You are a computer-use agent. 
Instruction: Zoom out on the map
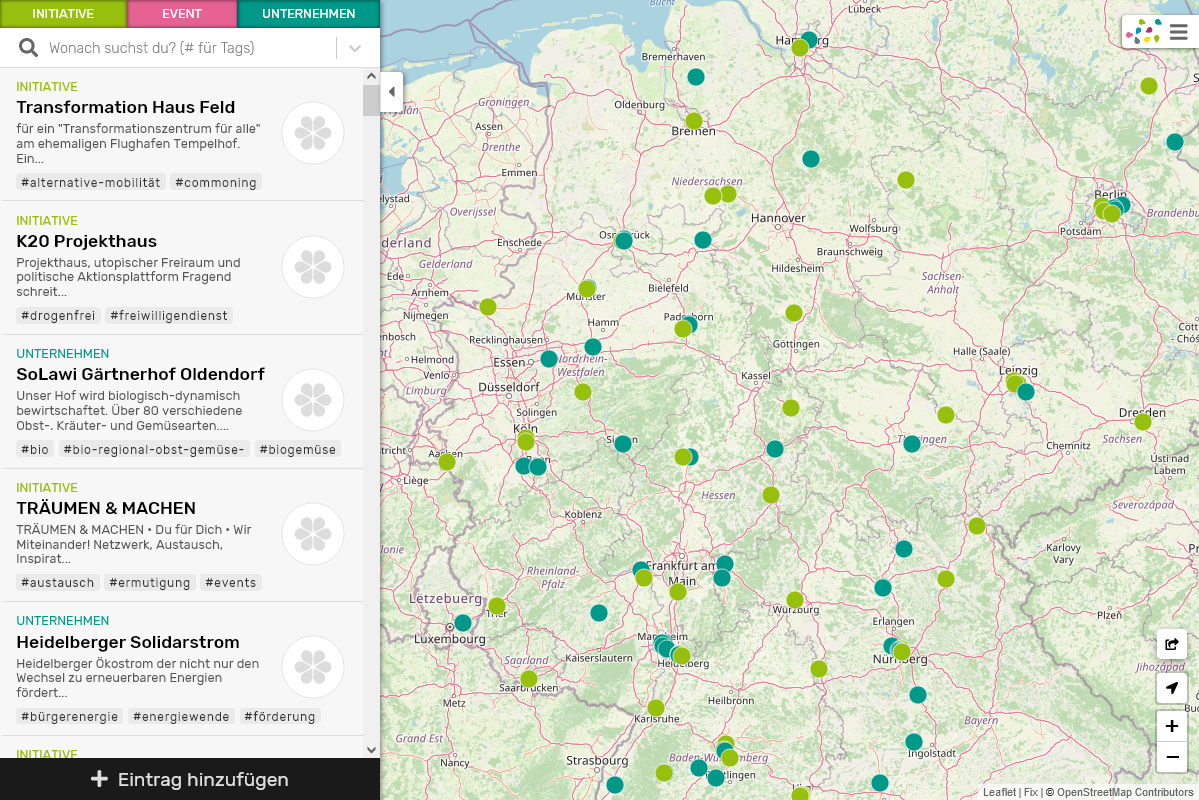pos(1171,757)
